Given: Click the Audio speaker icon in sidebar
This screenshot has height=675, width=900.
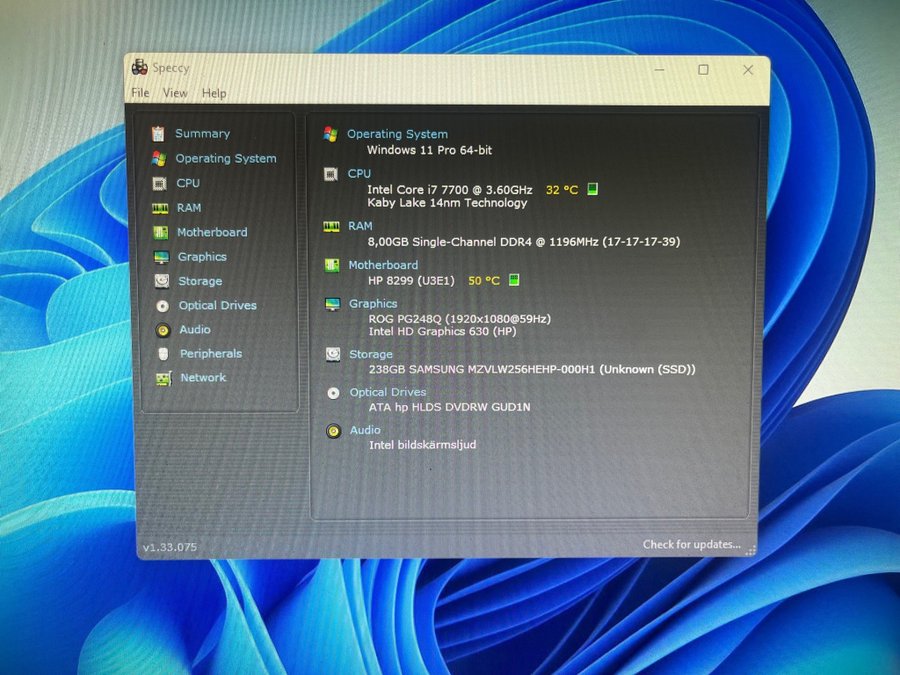Looking at the screenshot, I should click(162, 330).
